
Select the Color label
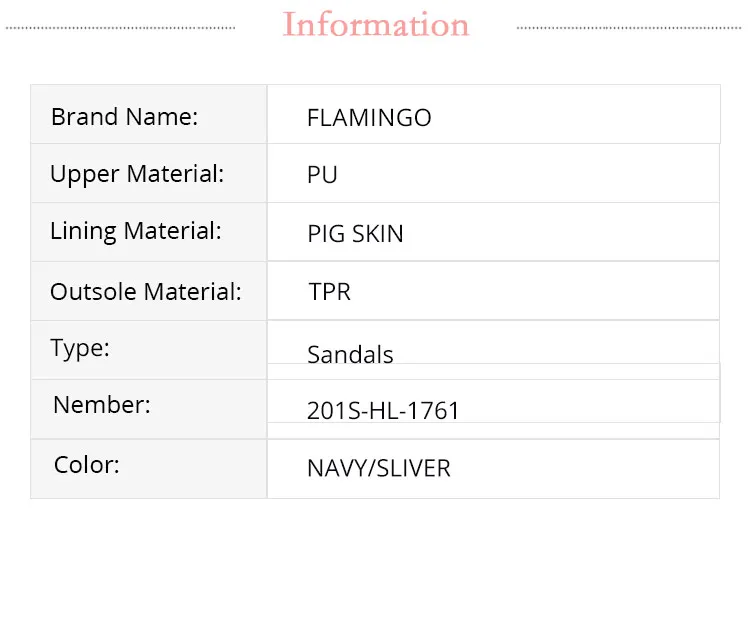[86, 465]
